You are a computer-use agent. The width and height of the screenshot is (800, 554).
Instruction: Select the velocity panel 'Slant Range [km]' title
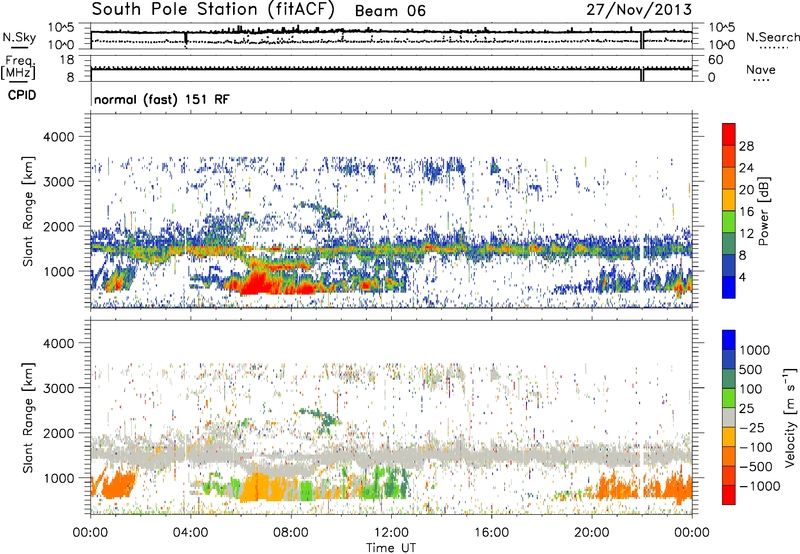(28, 417)
